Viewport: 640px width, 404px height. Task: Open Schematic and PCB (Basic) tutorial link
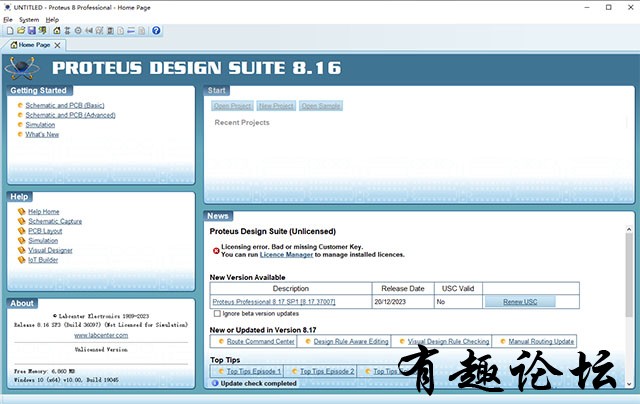(x=65, y=105)
